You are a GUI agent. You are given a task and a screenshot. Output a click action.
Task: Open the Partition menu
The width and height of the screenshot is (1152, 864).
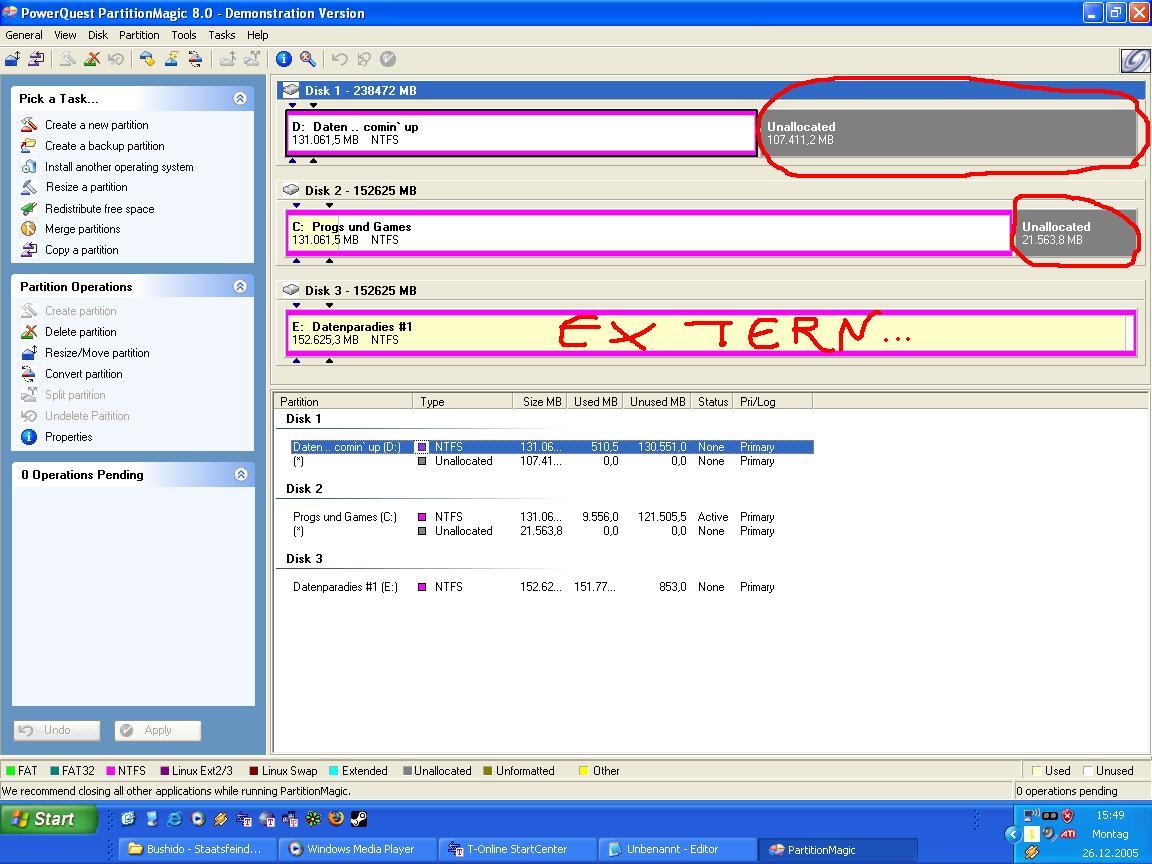tap(139, 35)
